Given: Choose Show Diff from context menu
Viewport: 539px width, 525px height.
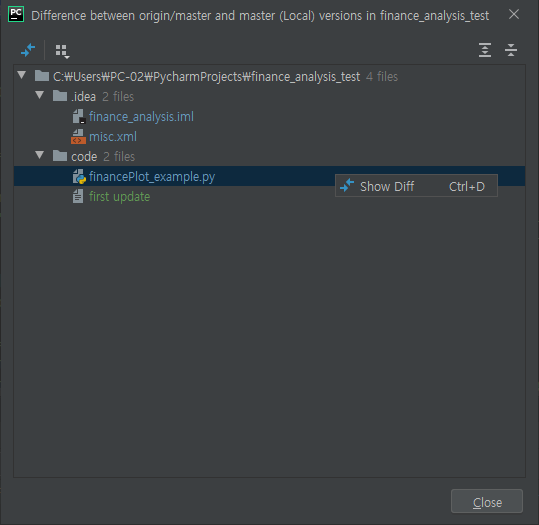Looking at the screenshot, I should pyautogui.click(x=416, y=186).
